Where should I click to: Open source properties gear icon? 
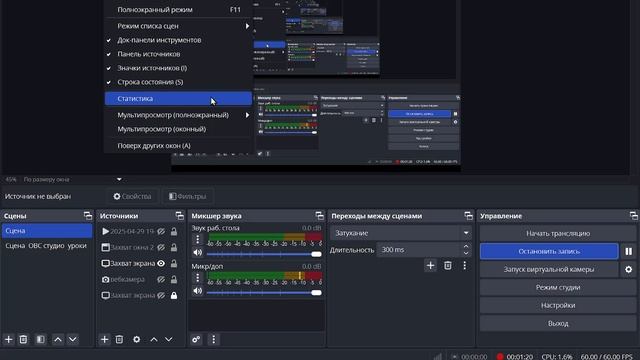point(136,339)
